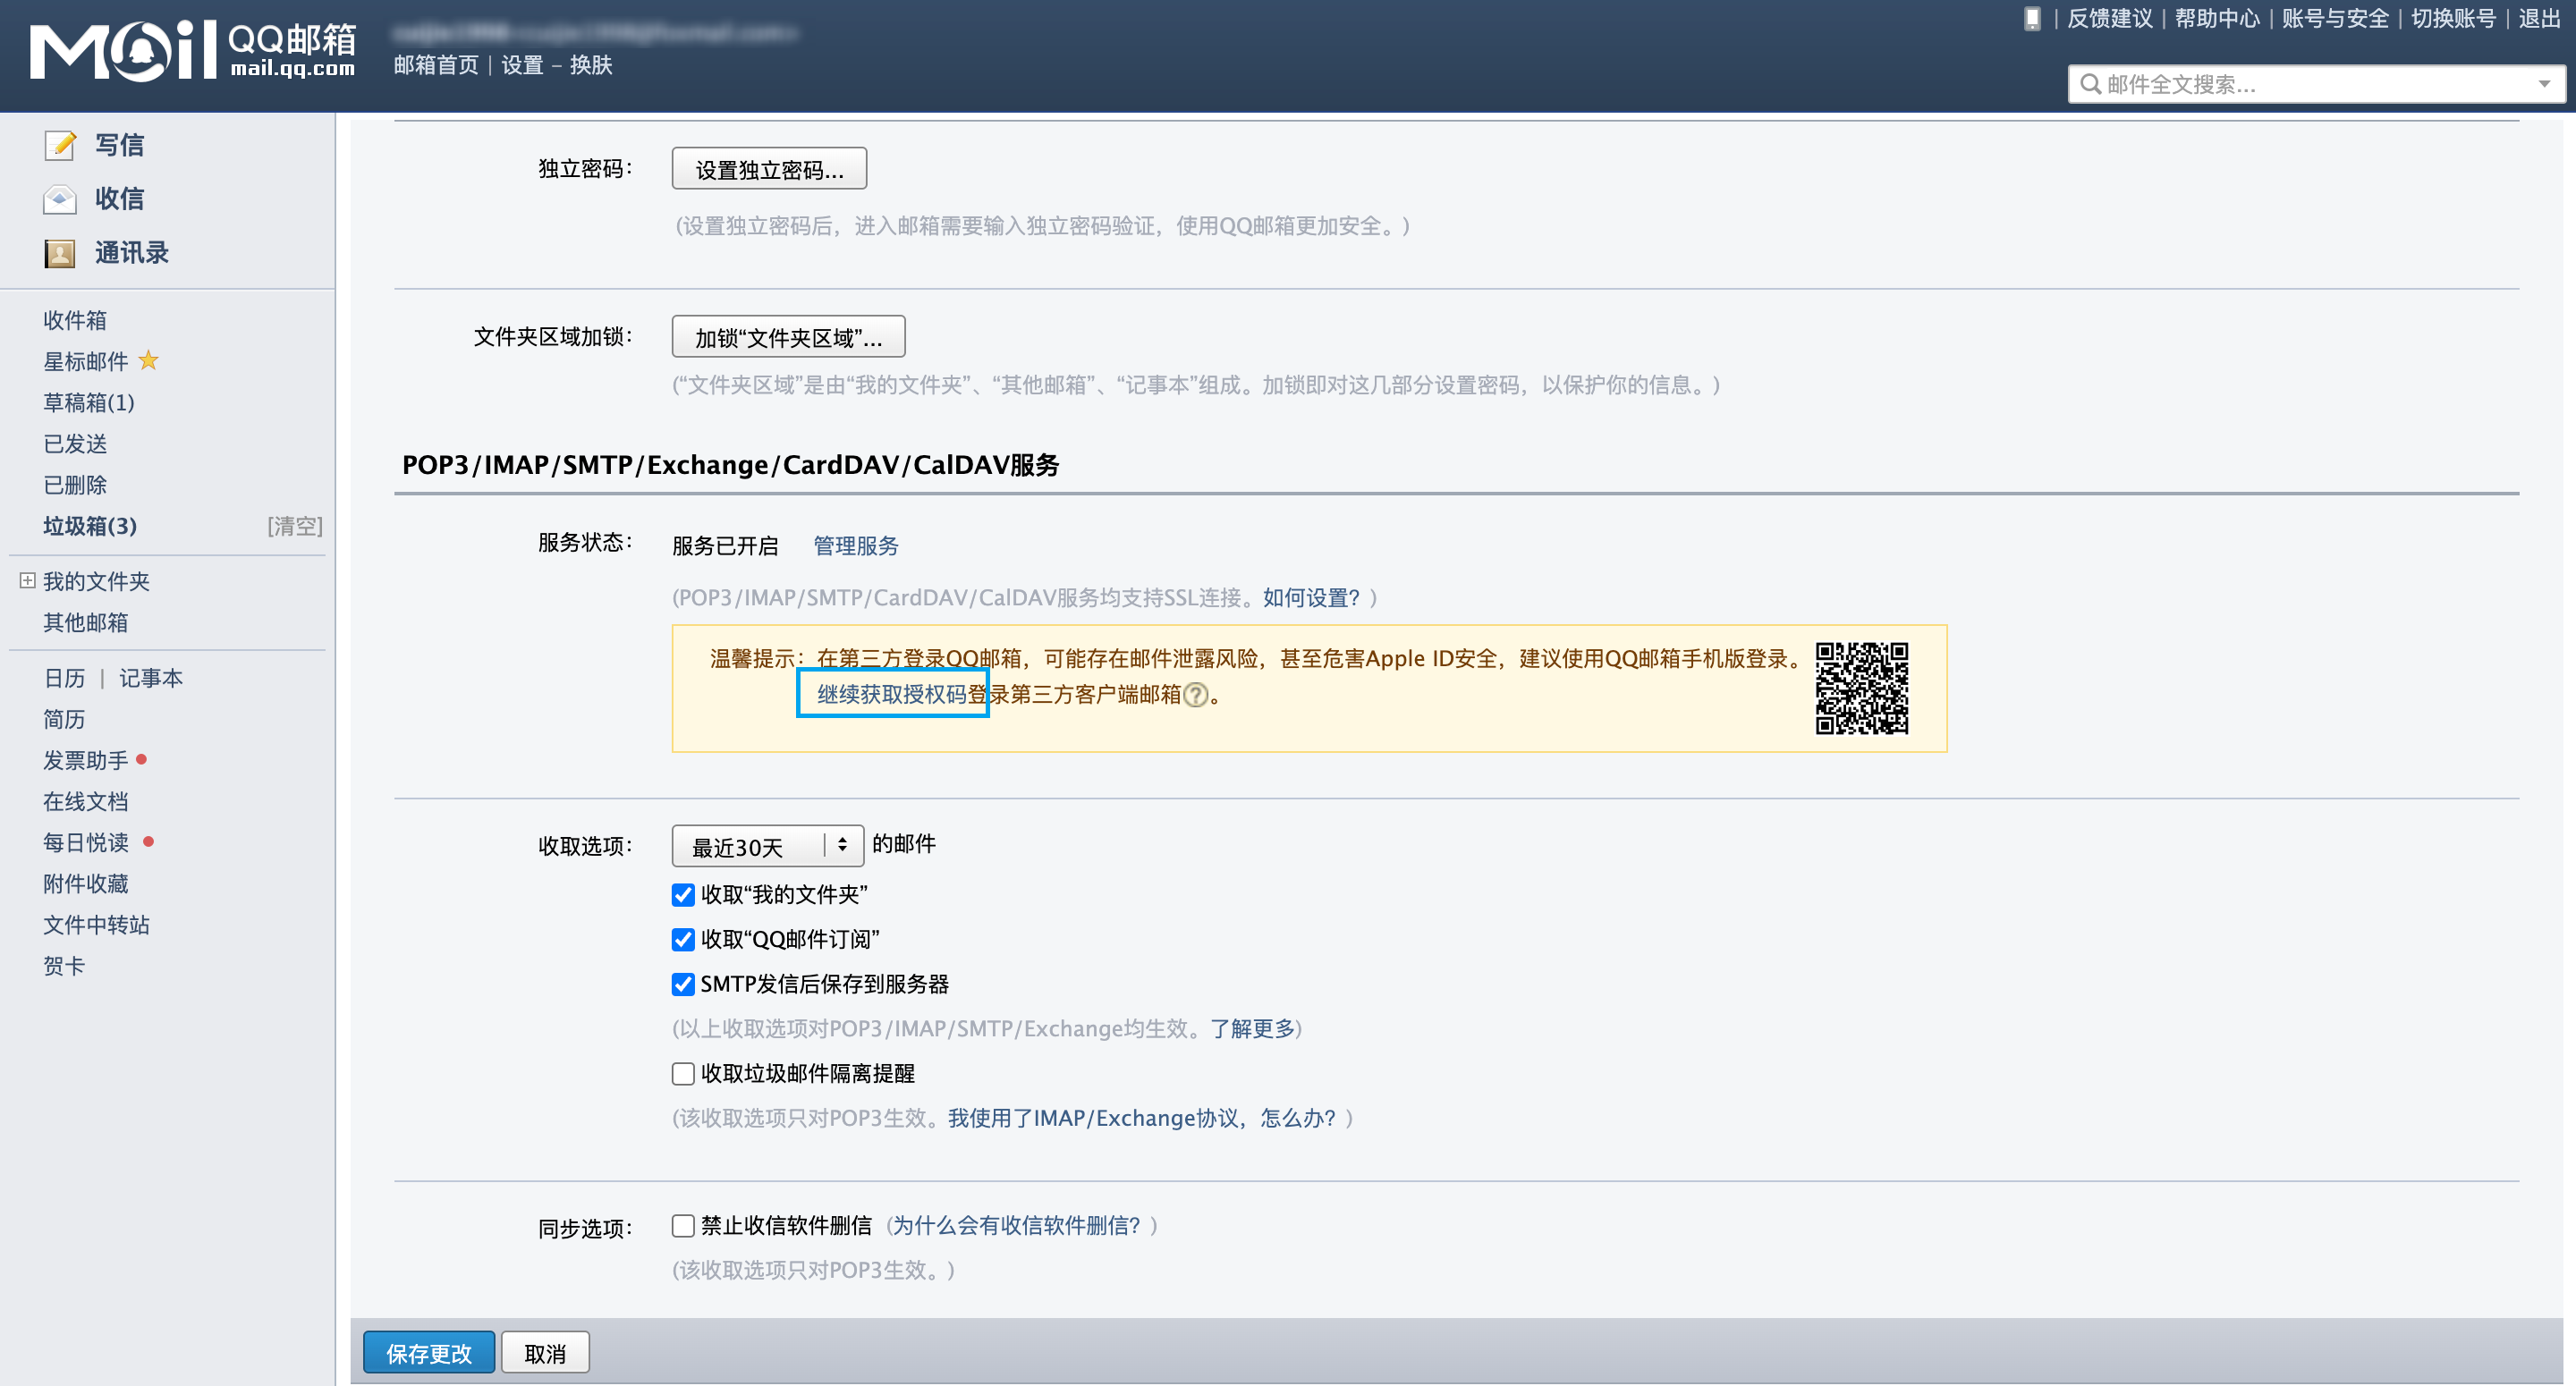2576x1386 pixels.
Task: Click inside the 邮件全文搜索 field
Action: [x=2315, y=84]
